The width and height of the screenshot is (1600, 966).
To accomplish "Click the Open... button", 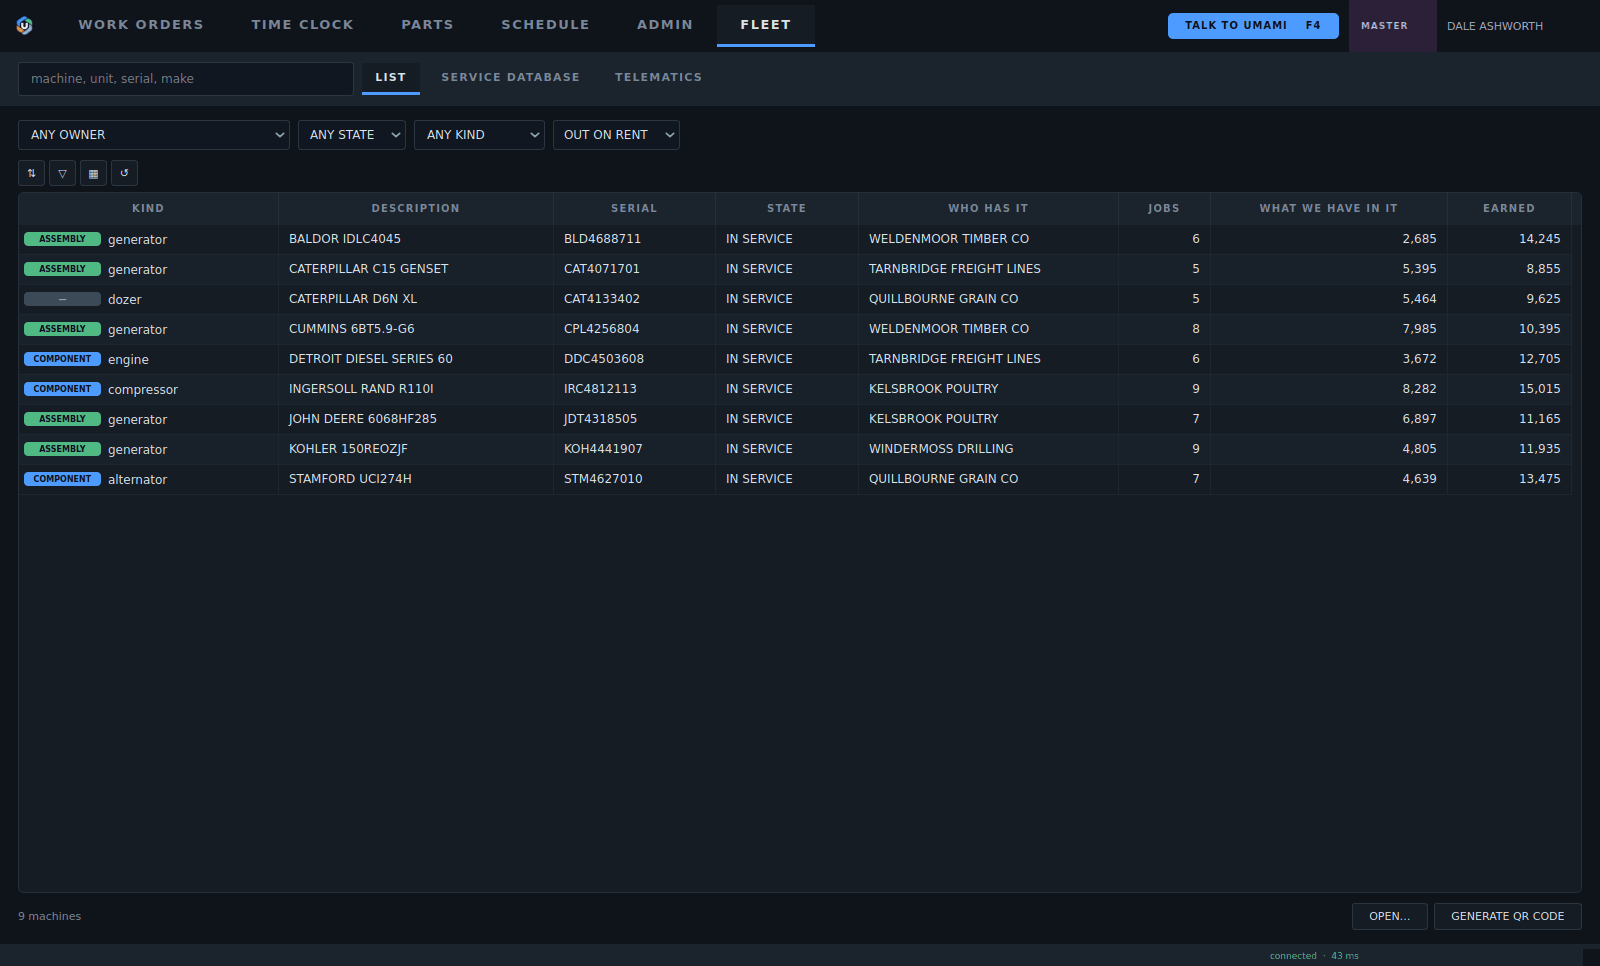I will (1390, 916).
